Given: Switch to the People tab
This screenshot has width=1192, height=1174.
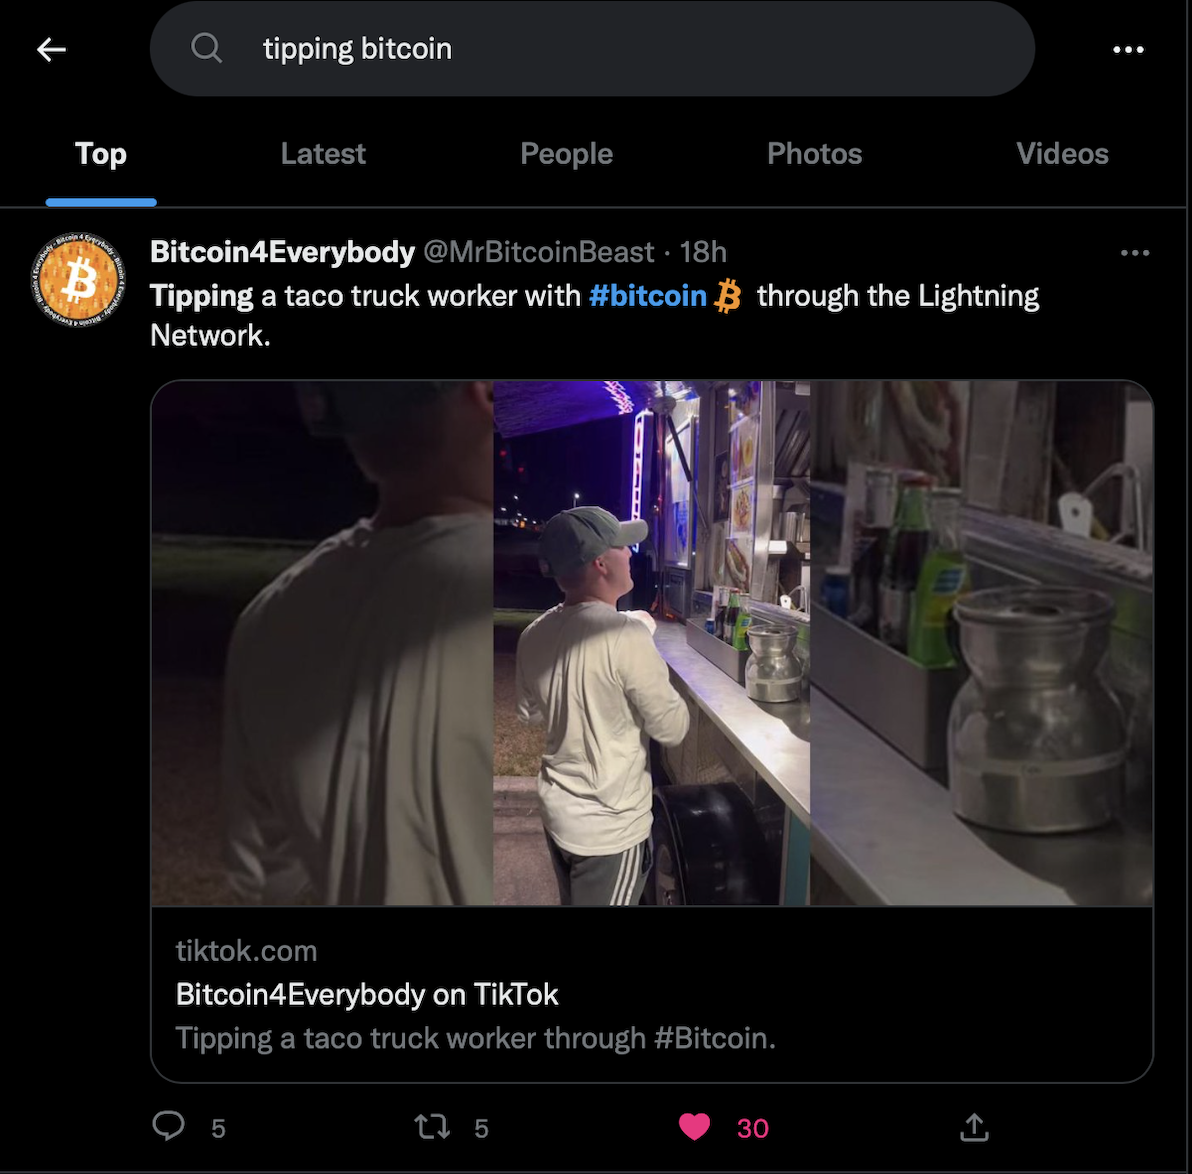Looking at the screenshot, I should pyautogui.click(x=566, y=154).
